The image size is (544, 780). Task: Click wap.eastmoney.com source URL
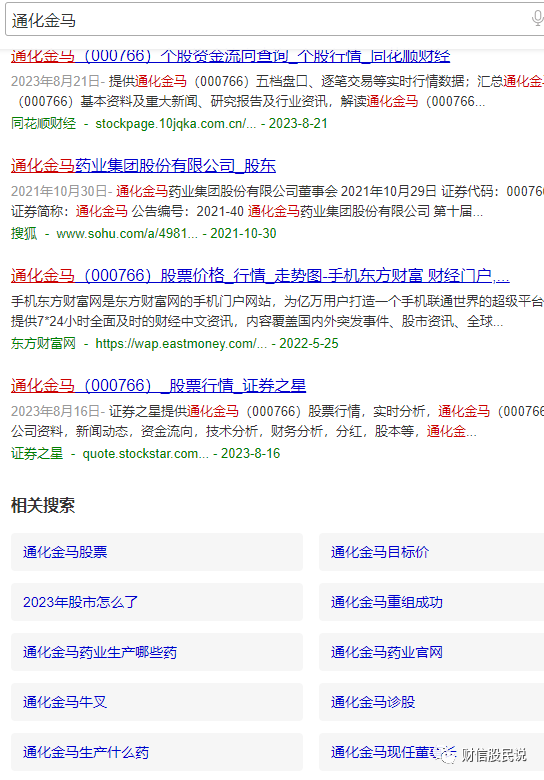[181, 343]
